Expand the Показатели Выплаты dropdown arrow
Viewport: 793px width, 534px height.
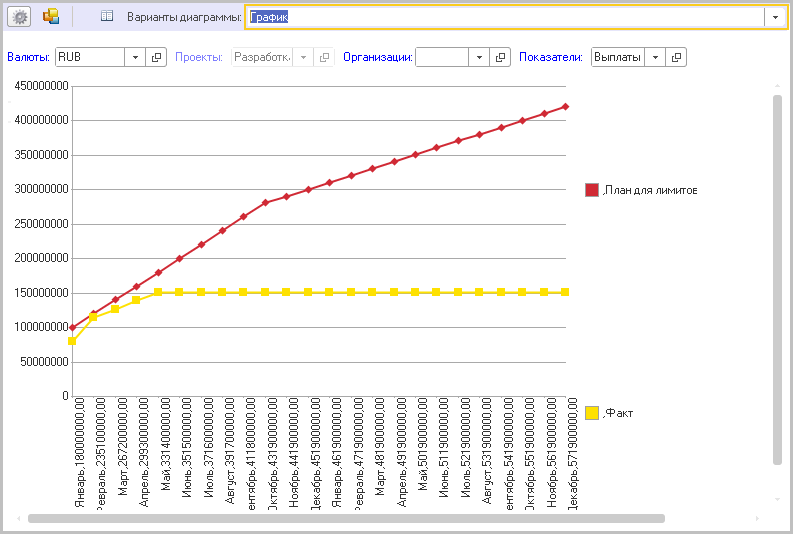coord(656,58)
